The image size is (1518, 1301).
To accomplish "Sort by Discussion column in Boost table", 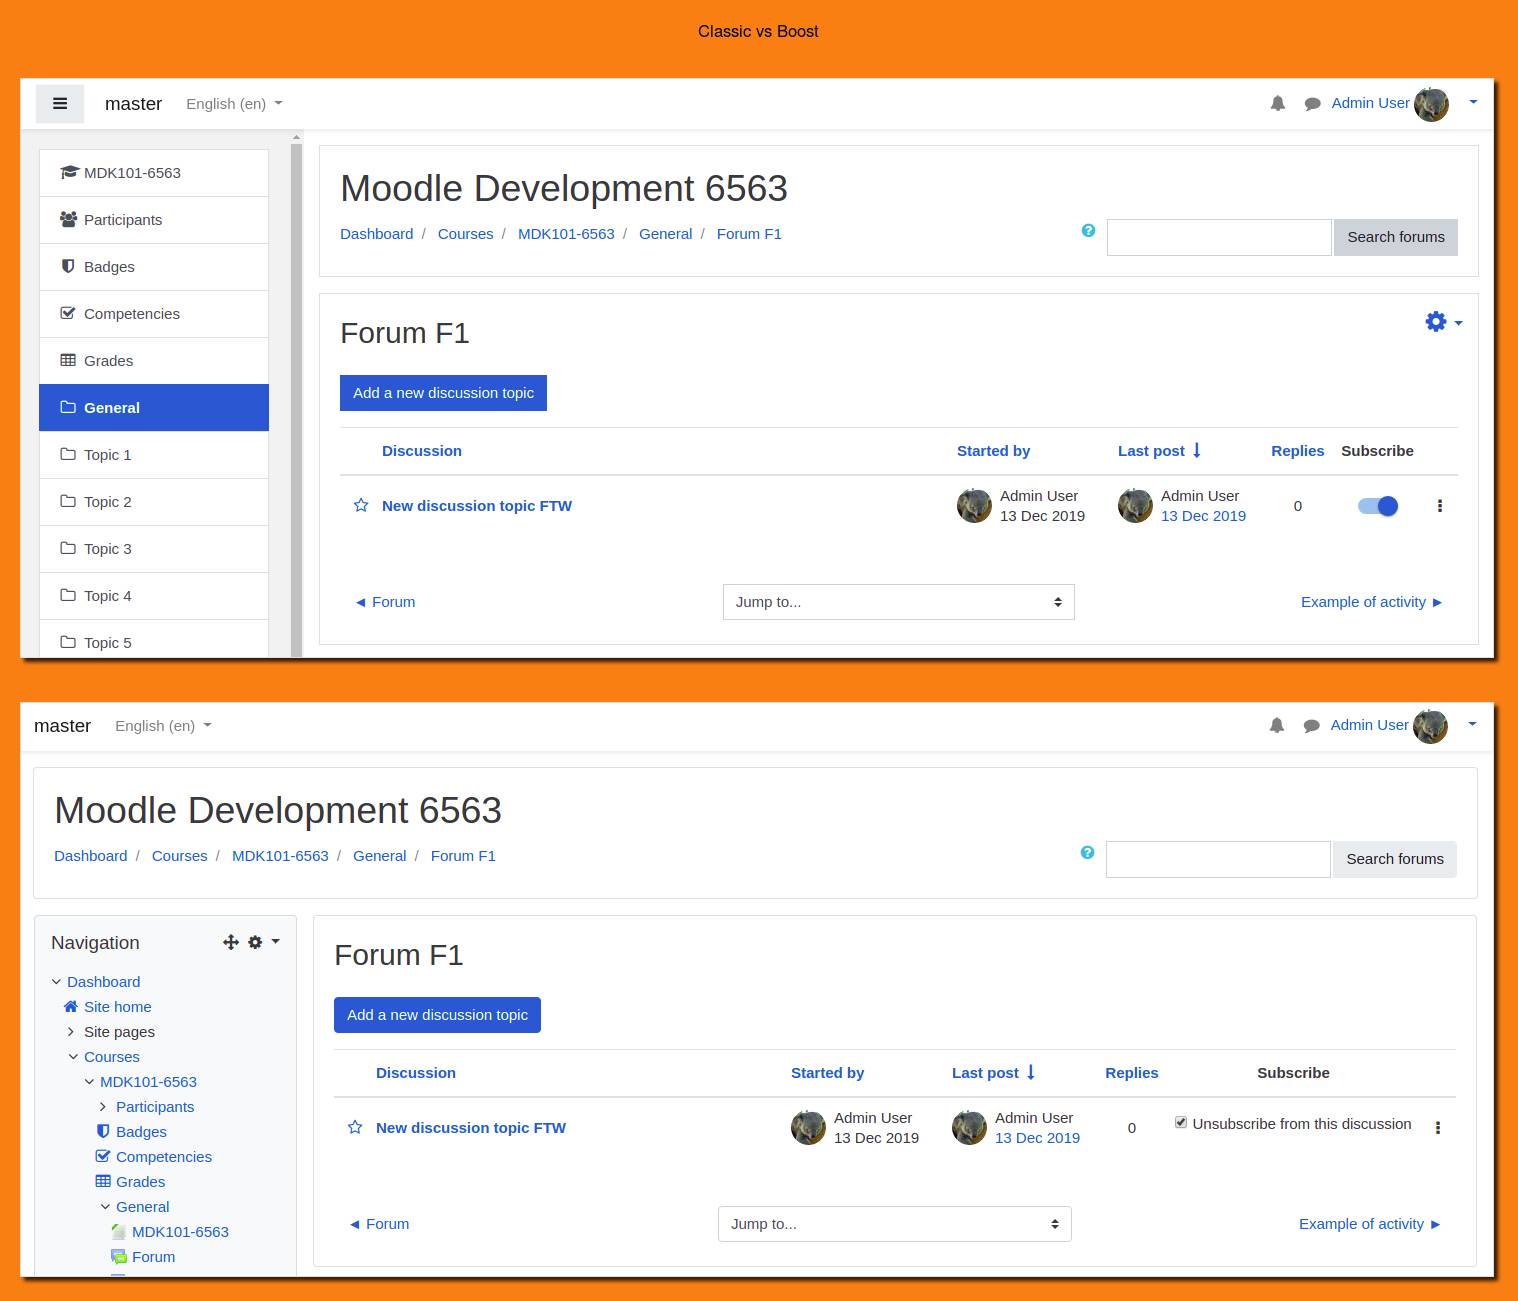I will [422, 451].
